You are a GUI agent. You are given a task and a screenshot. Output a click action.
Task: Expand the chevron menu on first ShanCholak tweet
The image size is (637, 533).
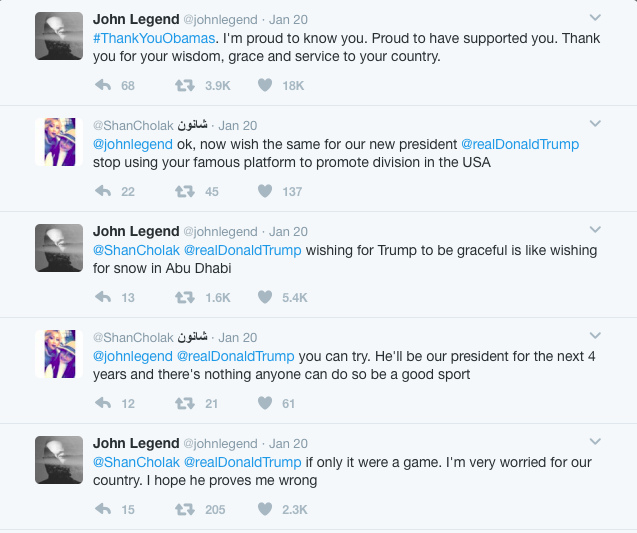click(x=595, y=124)
